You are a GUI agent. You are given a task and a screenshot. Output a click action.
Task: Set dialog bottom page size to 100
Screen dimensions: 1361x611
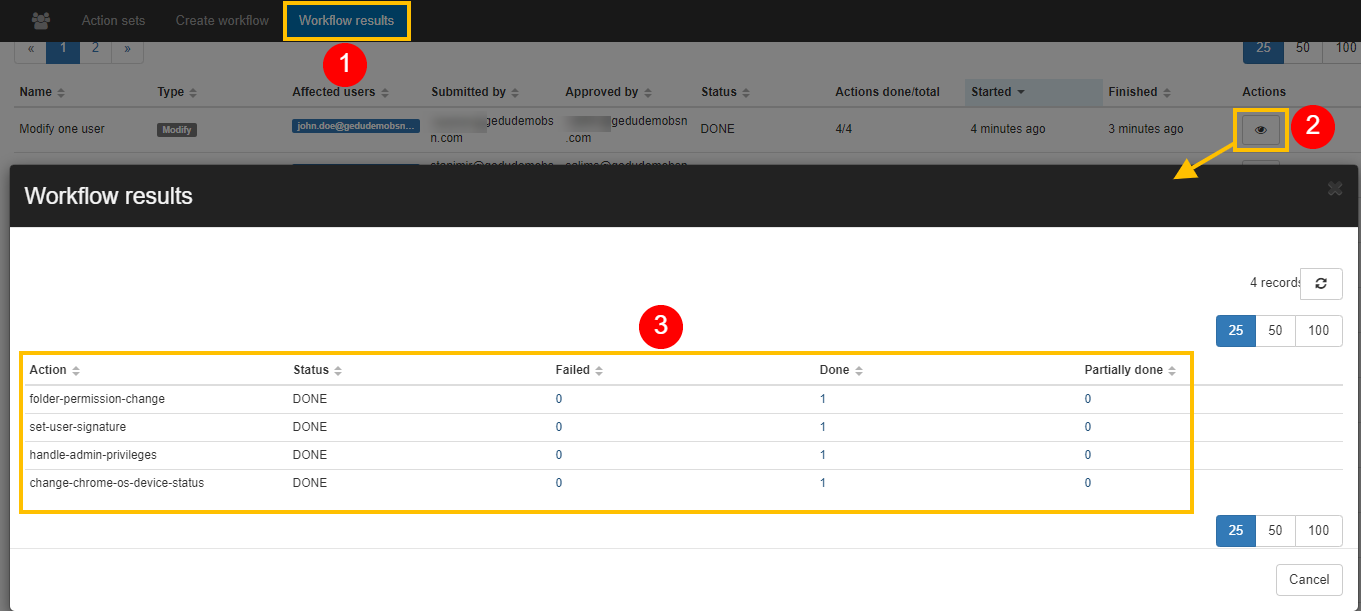1319,530
